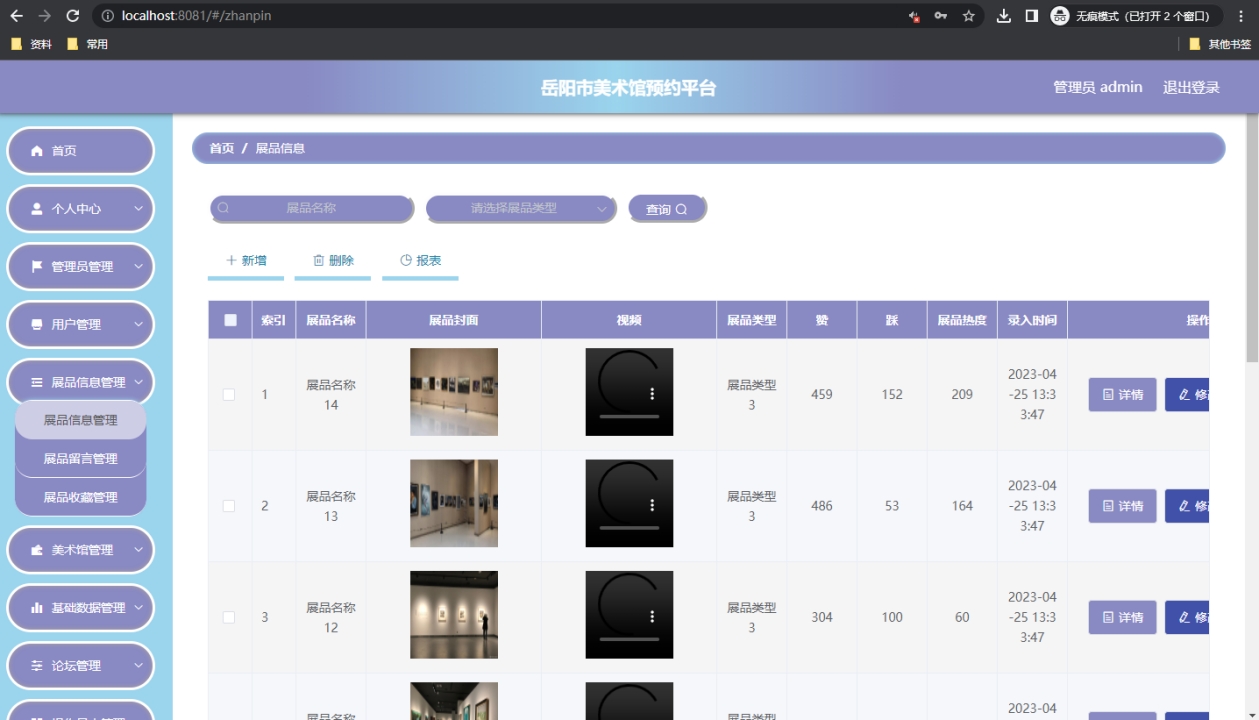This screenshot has height=720, width=1259.
Task: Check the row for 展品名称14
Action: click(229, 394)
